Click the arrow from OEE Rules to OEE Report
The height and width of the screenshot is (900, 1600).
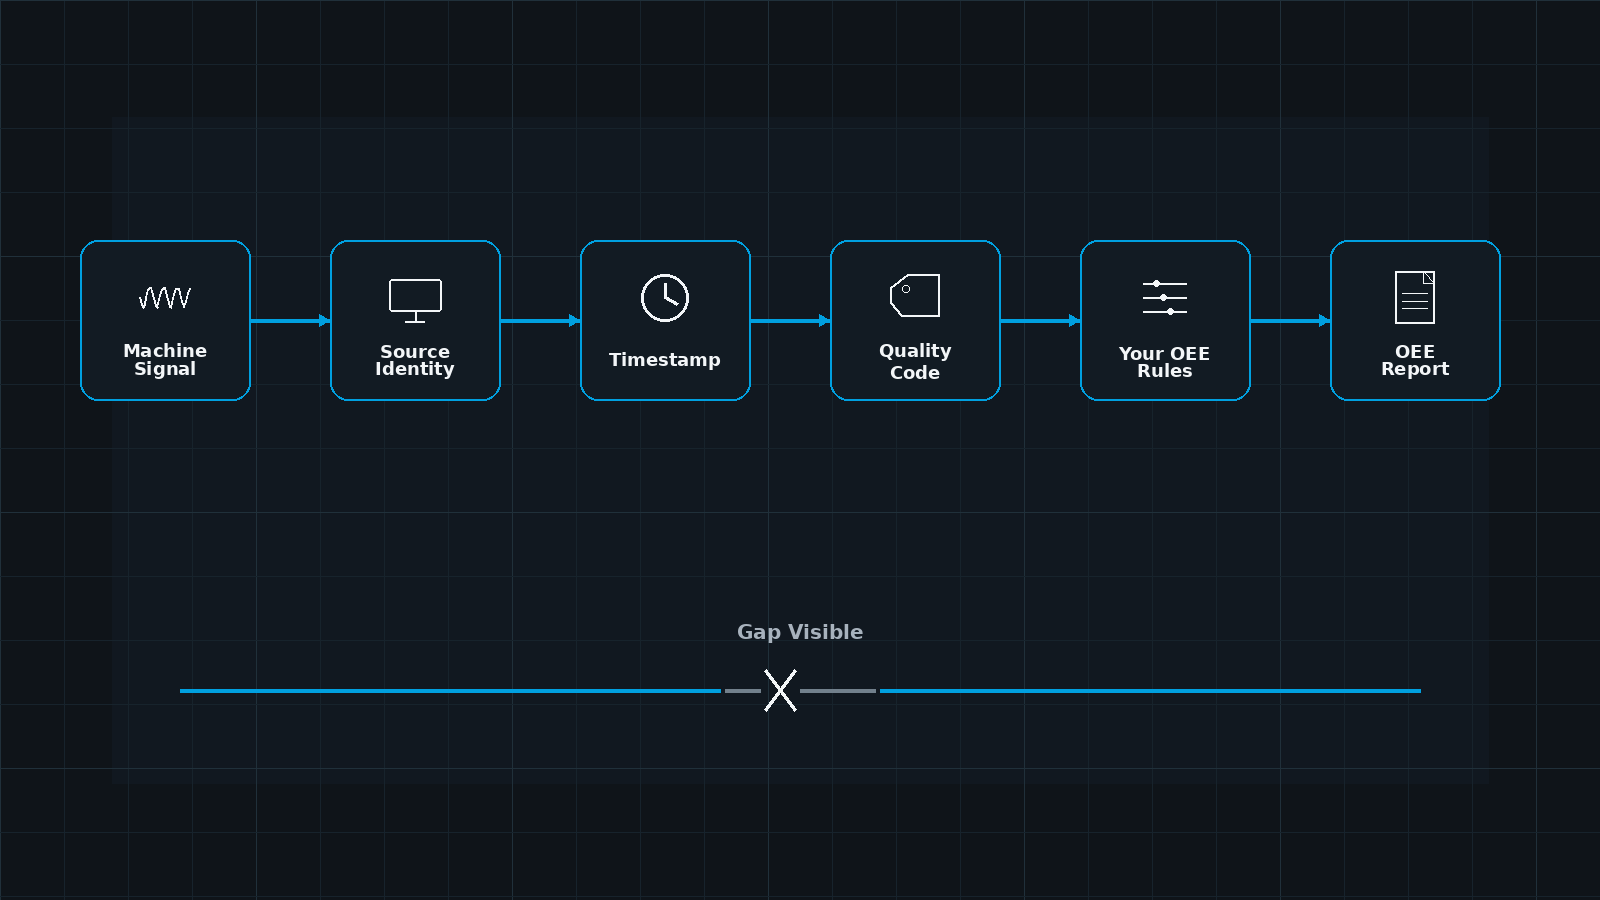[1290, 321]
